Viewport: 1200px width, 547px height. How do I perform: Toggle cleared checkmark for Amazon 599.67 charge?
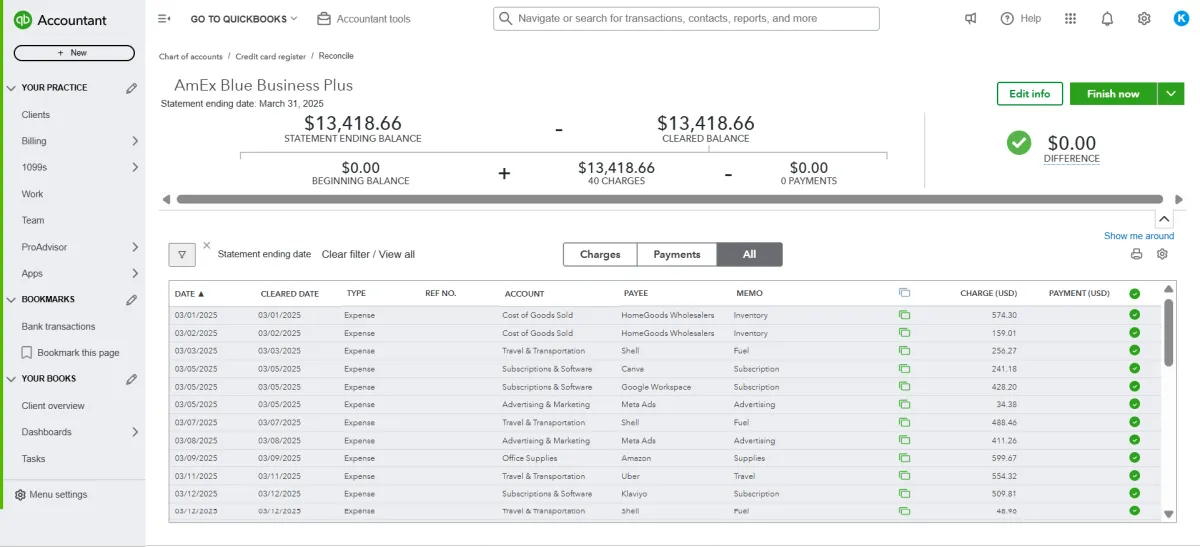point(1134,458)
